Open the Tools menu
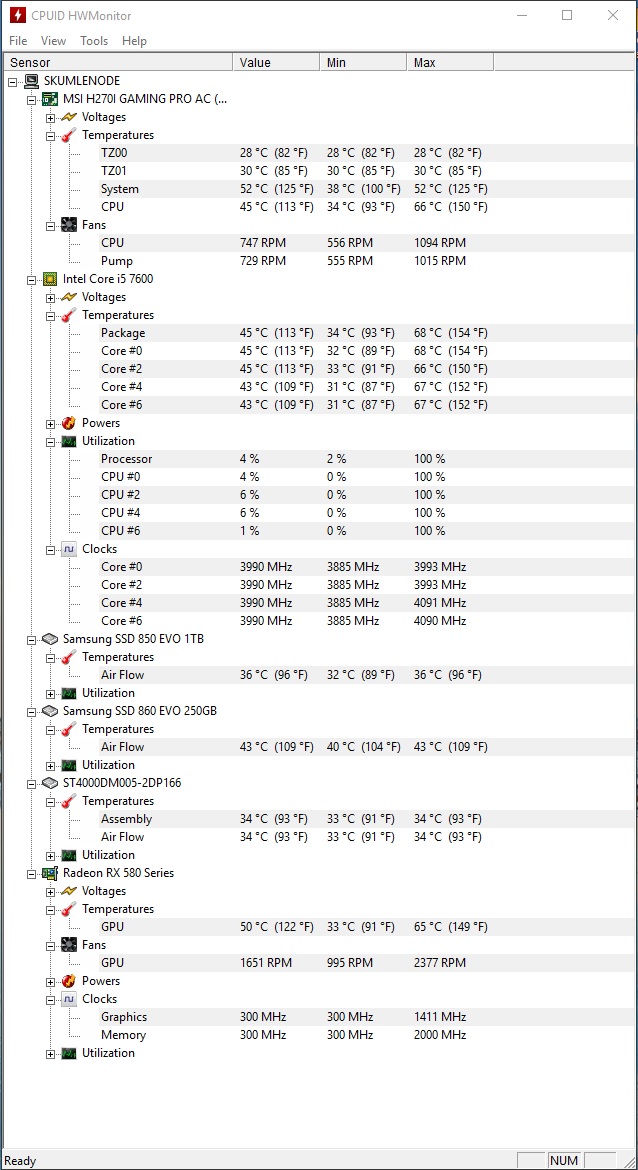 (94, 41)
